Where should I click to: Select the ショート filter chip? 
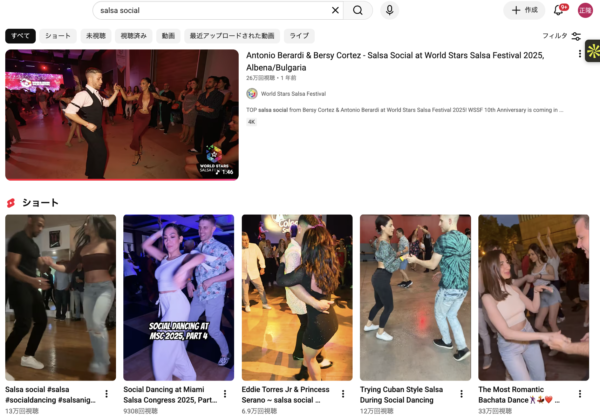click(x=58, y=36)
